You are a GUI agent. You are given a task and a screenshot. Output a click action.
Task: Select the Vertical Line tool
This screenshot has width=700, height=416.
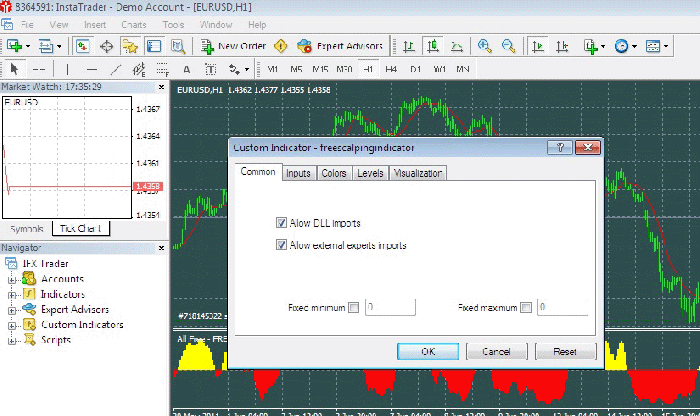[x=67, y=69]
